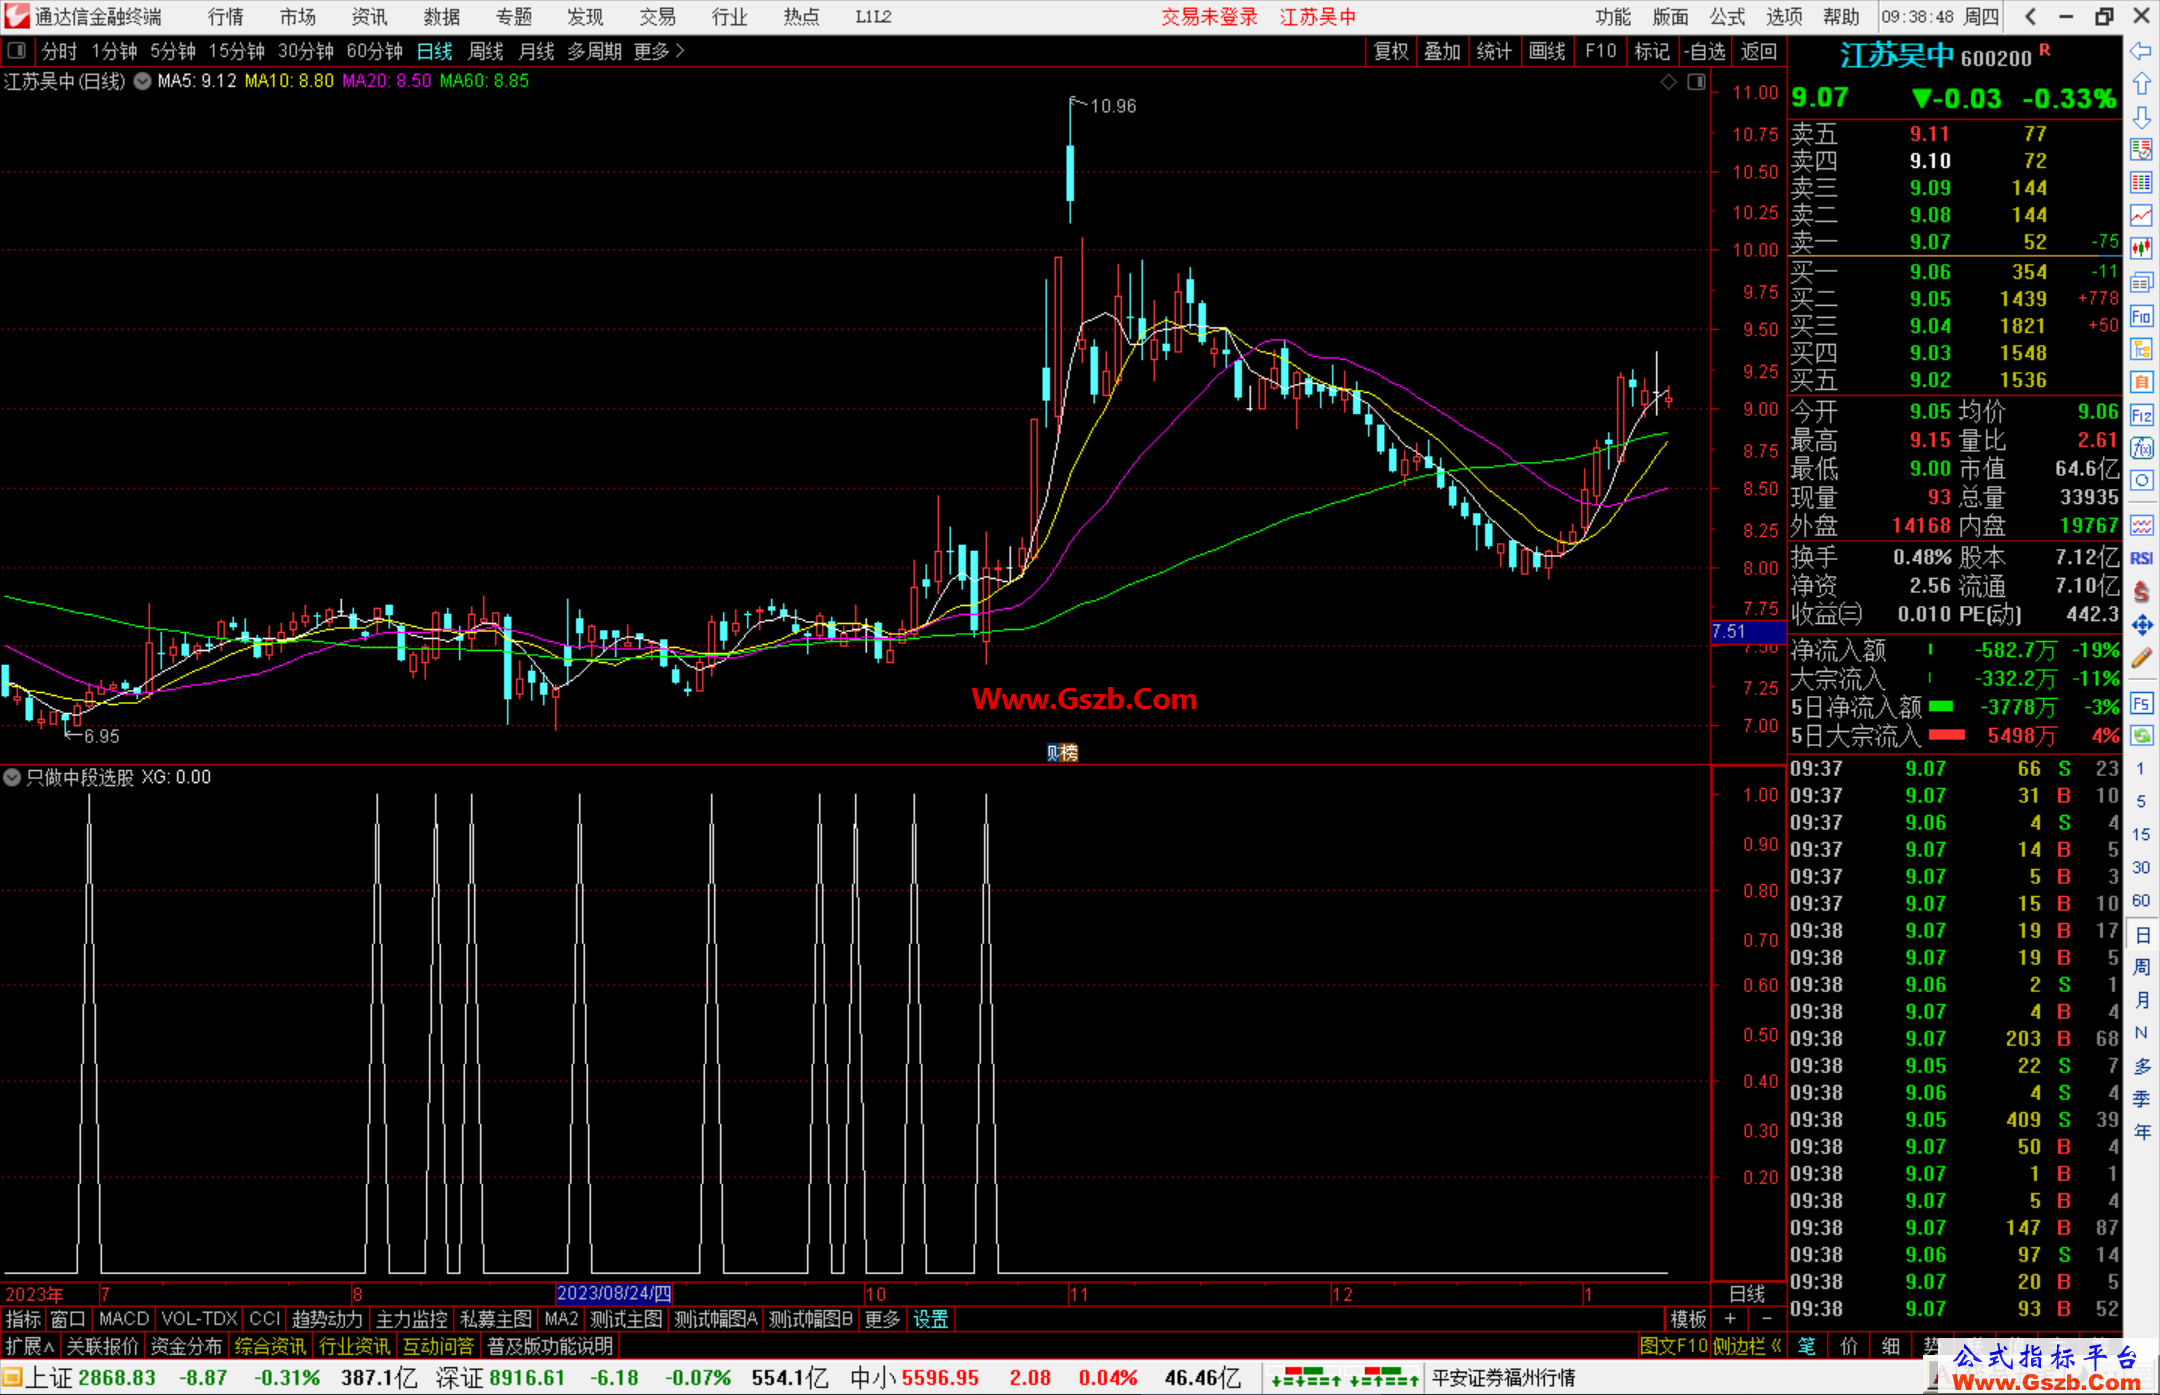Open the intraday line chart icon in sidebar
The image size is (2160, 1395).
(2141, 215)
